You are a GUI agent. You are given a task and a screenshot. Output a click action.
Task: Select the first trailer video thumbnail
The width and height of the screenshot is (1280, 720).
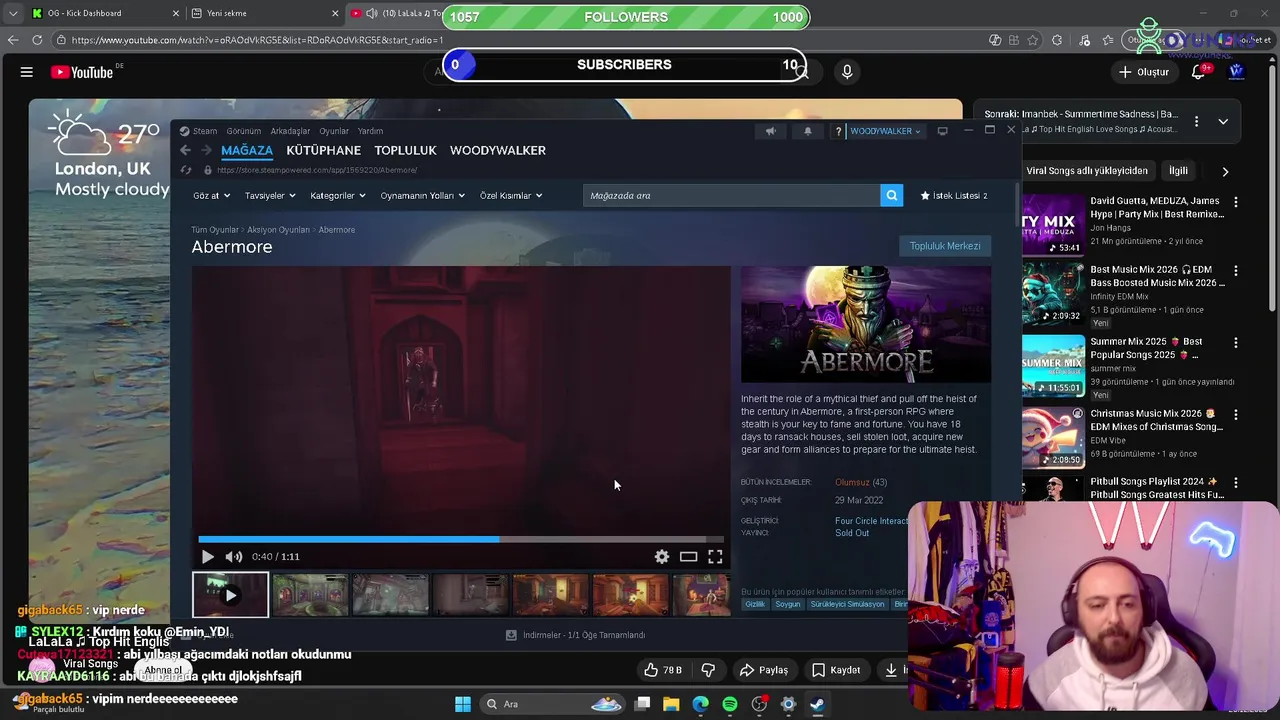230,595
